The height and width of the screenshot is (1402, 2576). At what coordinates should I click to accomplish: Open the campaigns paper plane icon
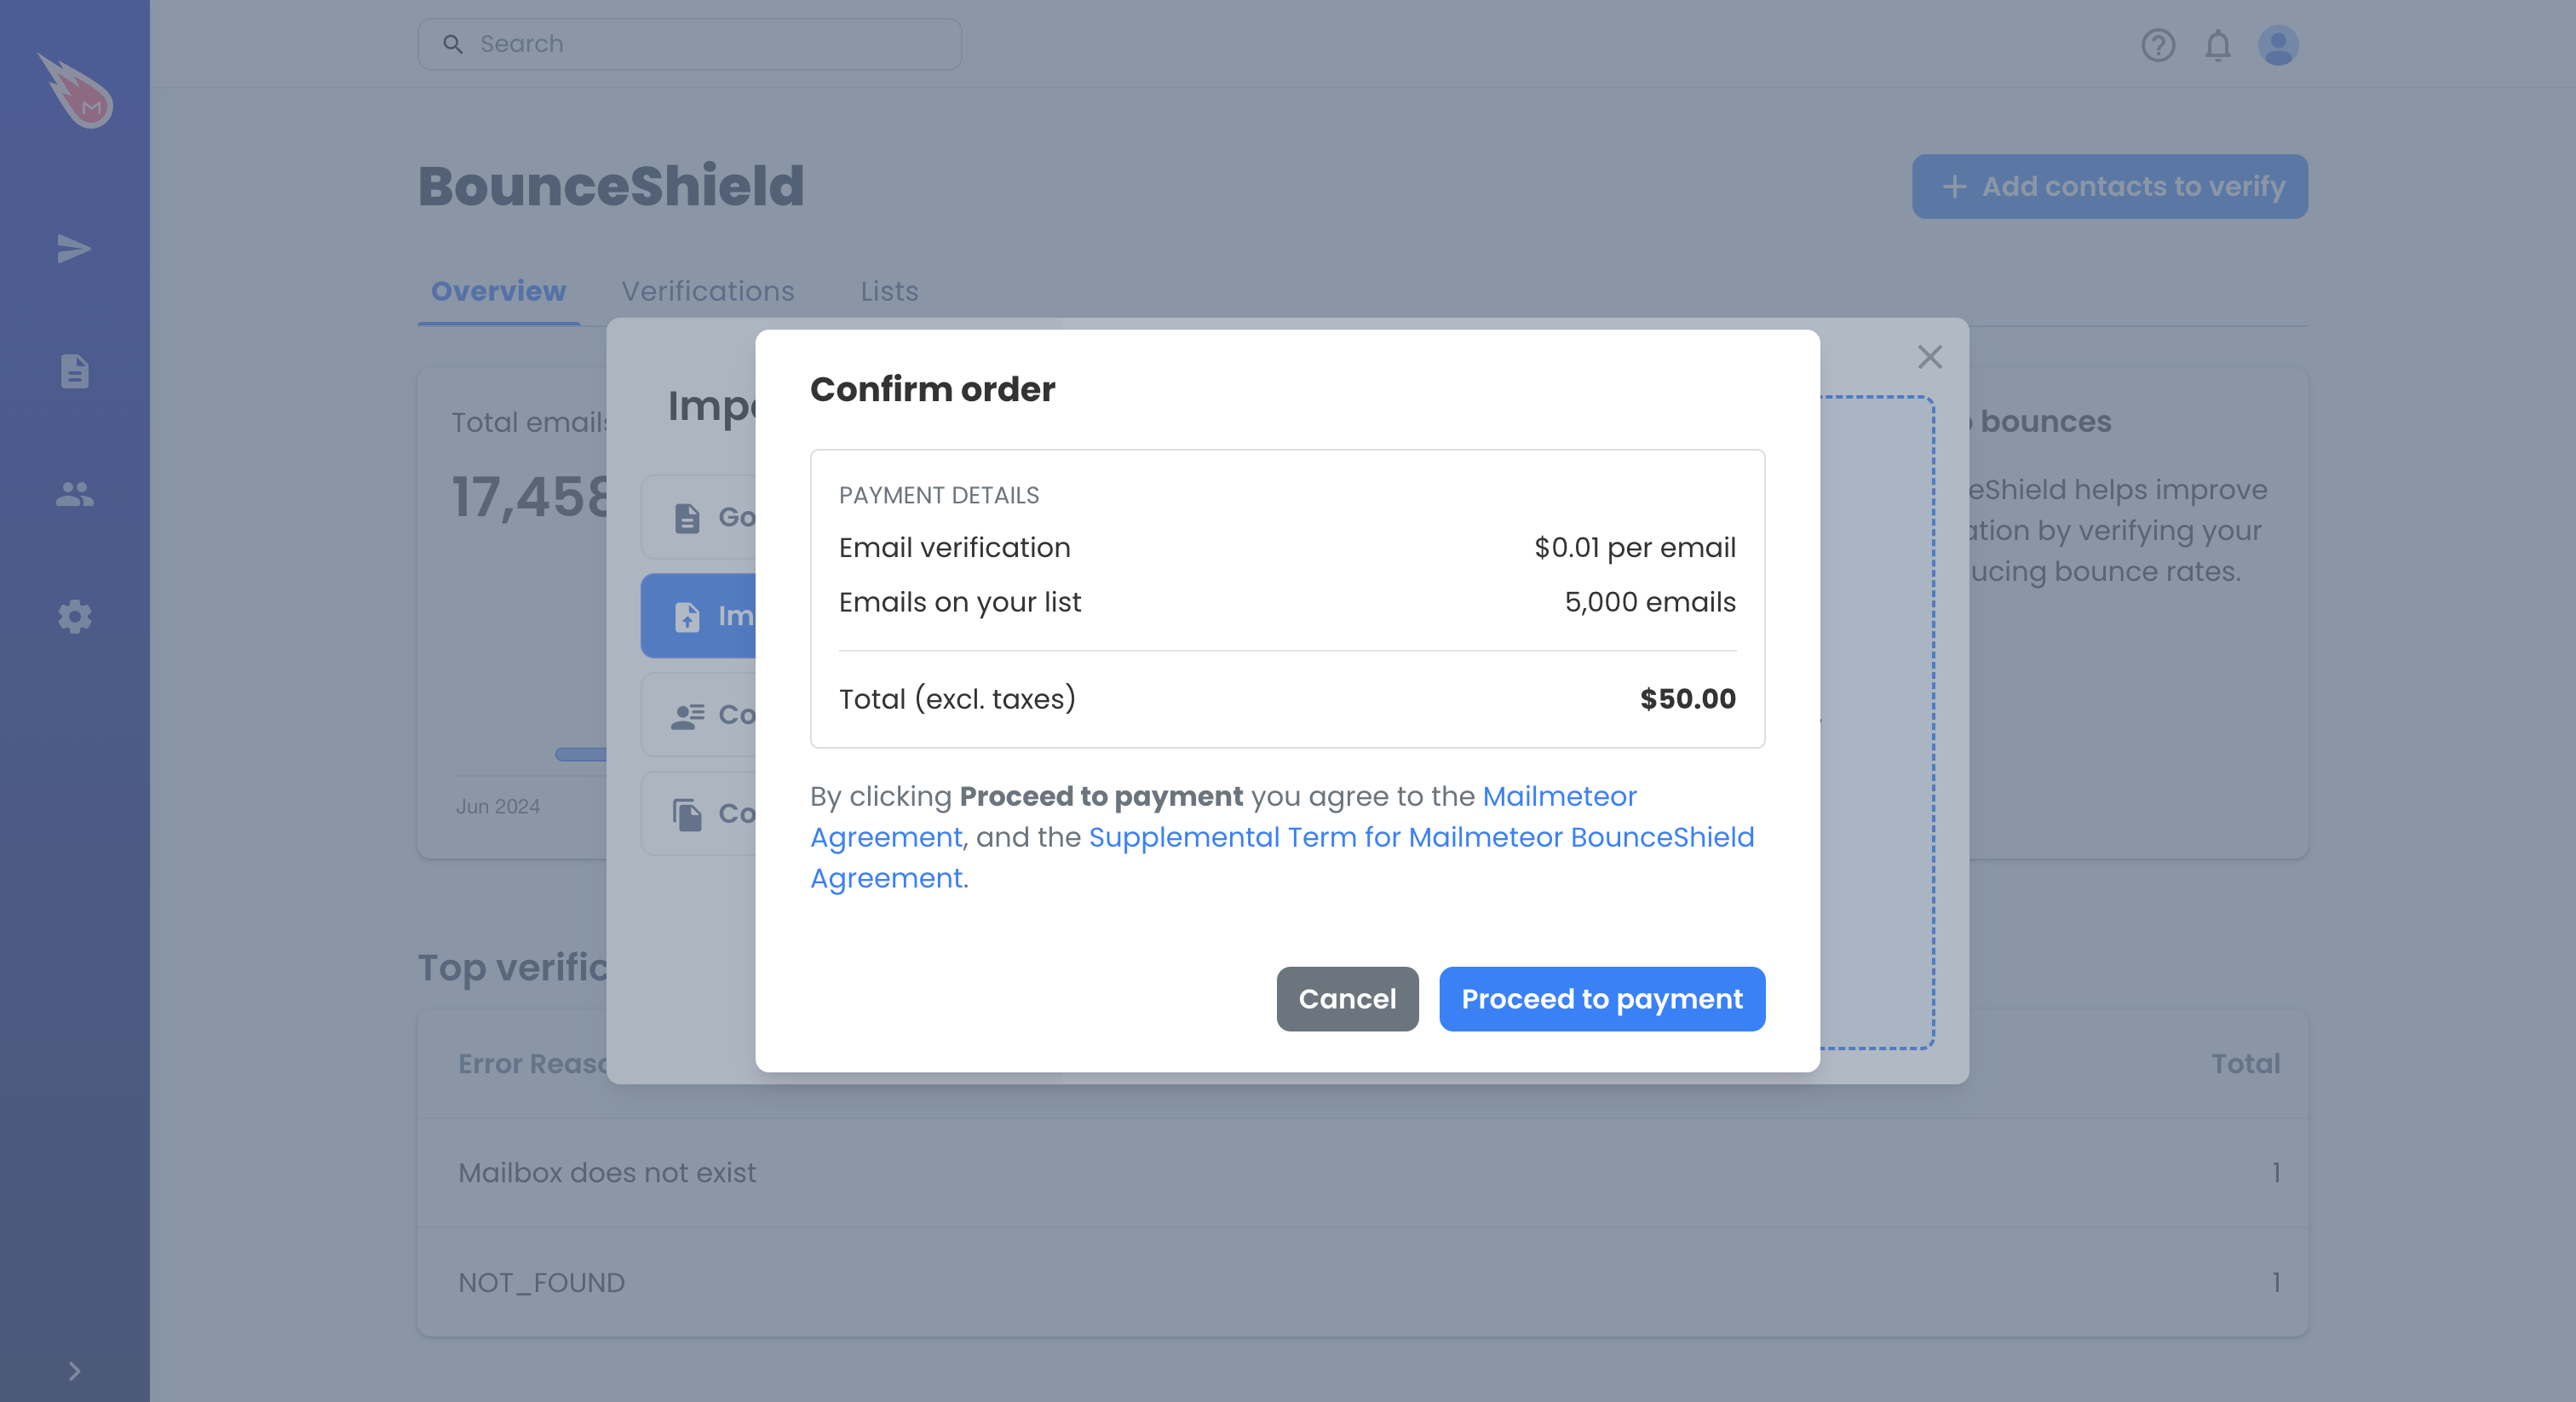(74, 248)
